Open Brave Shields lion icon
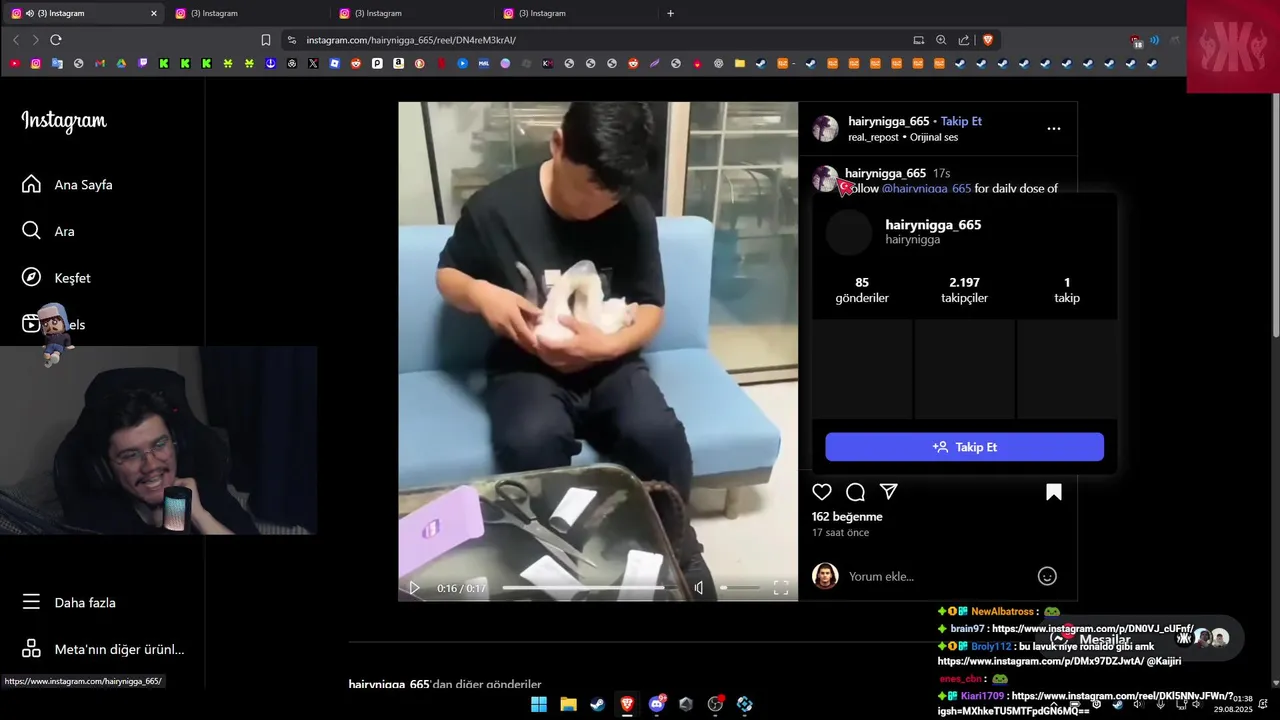 tap(988, 40)
